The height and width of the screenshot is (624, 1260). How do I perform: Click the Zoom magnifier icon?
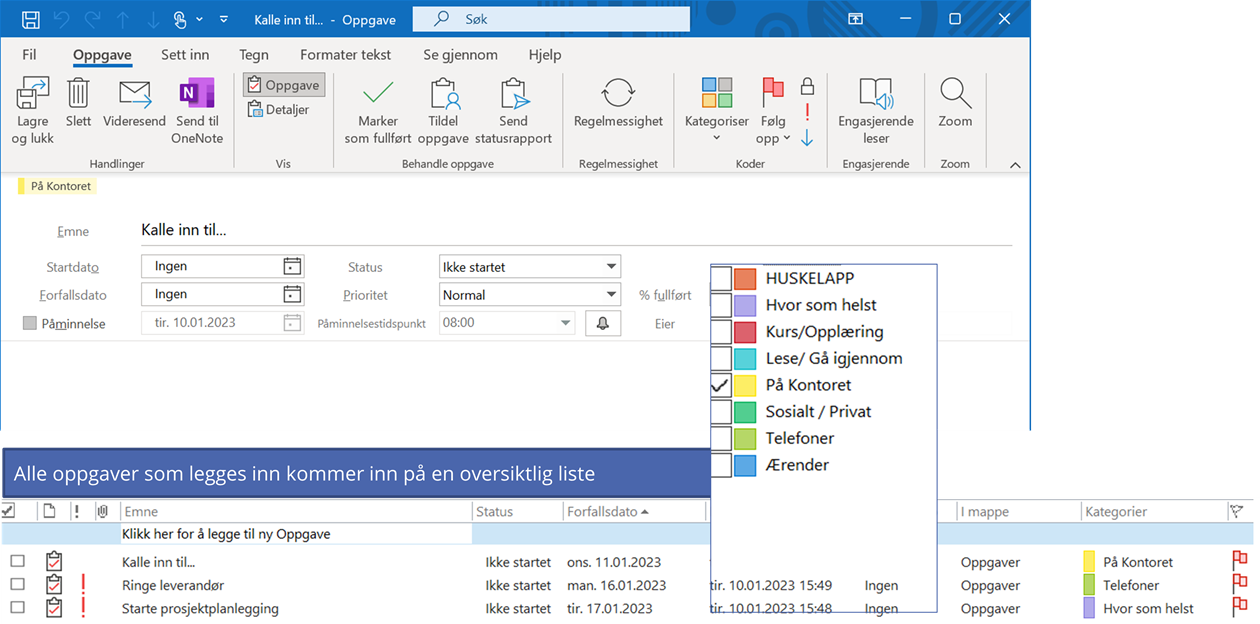(x=955, y=94)
